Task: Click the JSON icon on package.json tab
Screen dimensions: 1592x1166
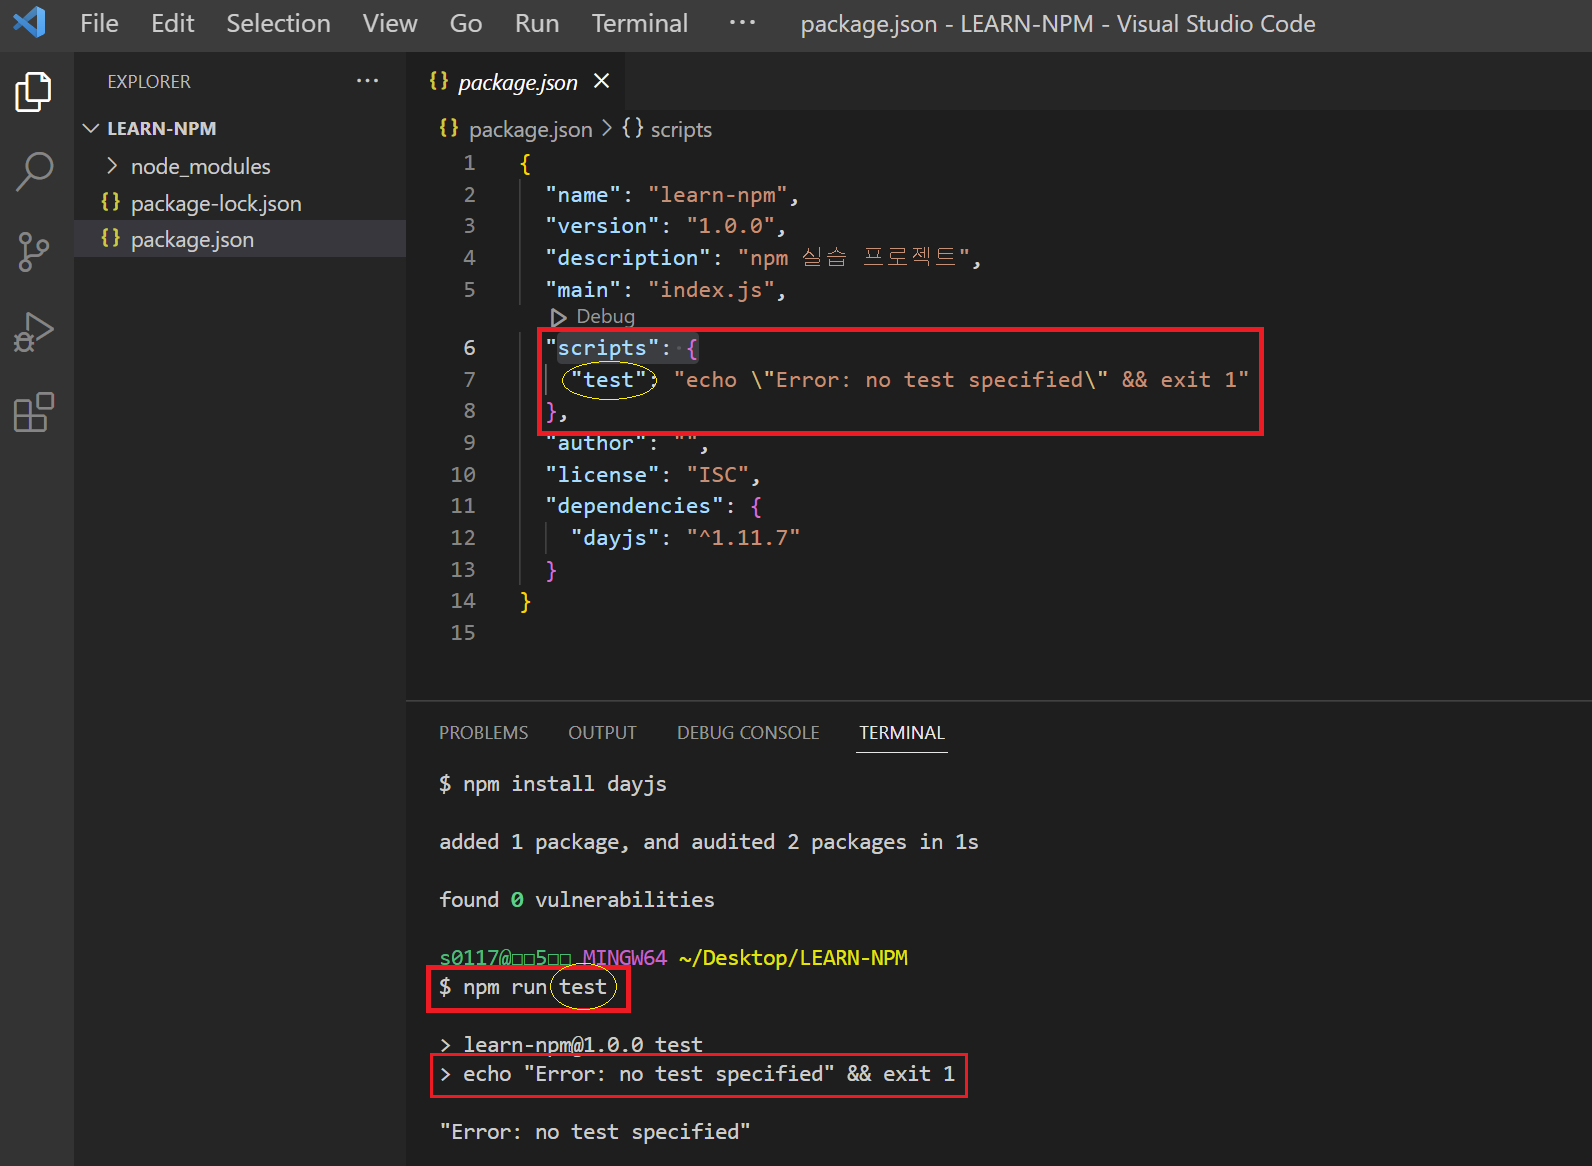Action: (x=439, y=81)
